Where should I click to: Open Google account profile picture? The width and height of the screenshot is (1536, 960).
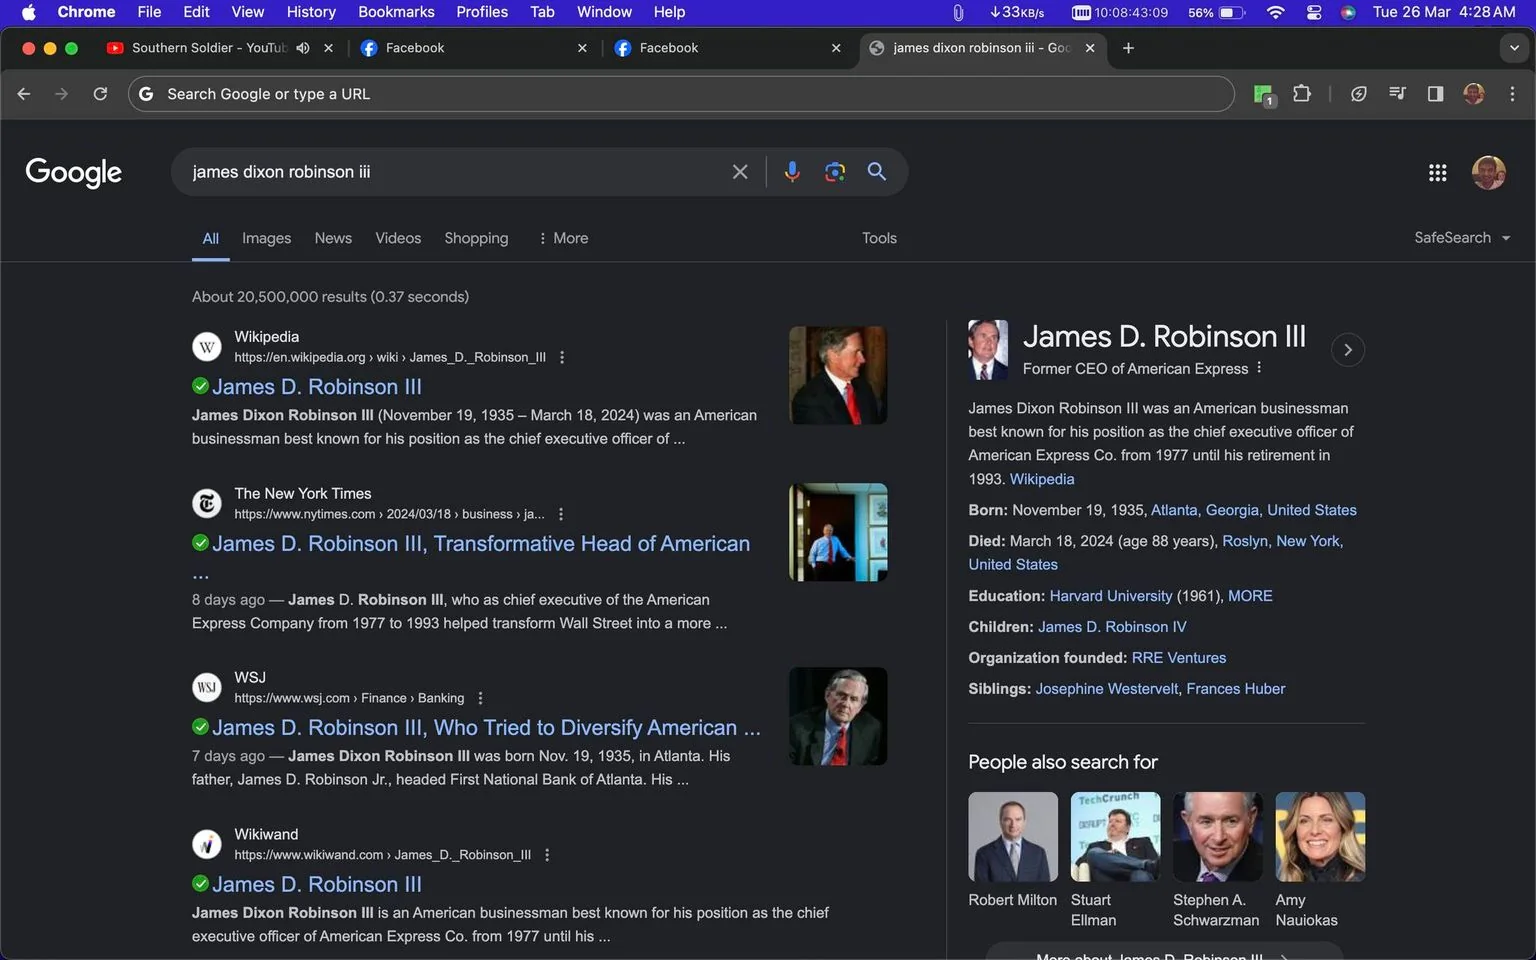1489,173
